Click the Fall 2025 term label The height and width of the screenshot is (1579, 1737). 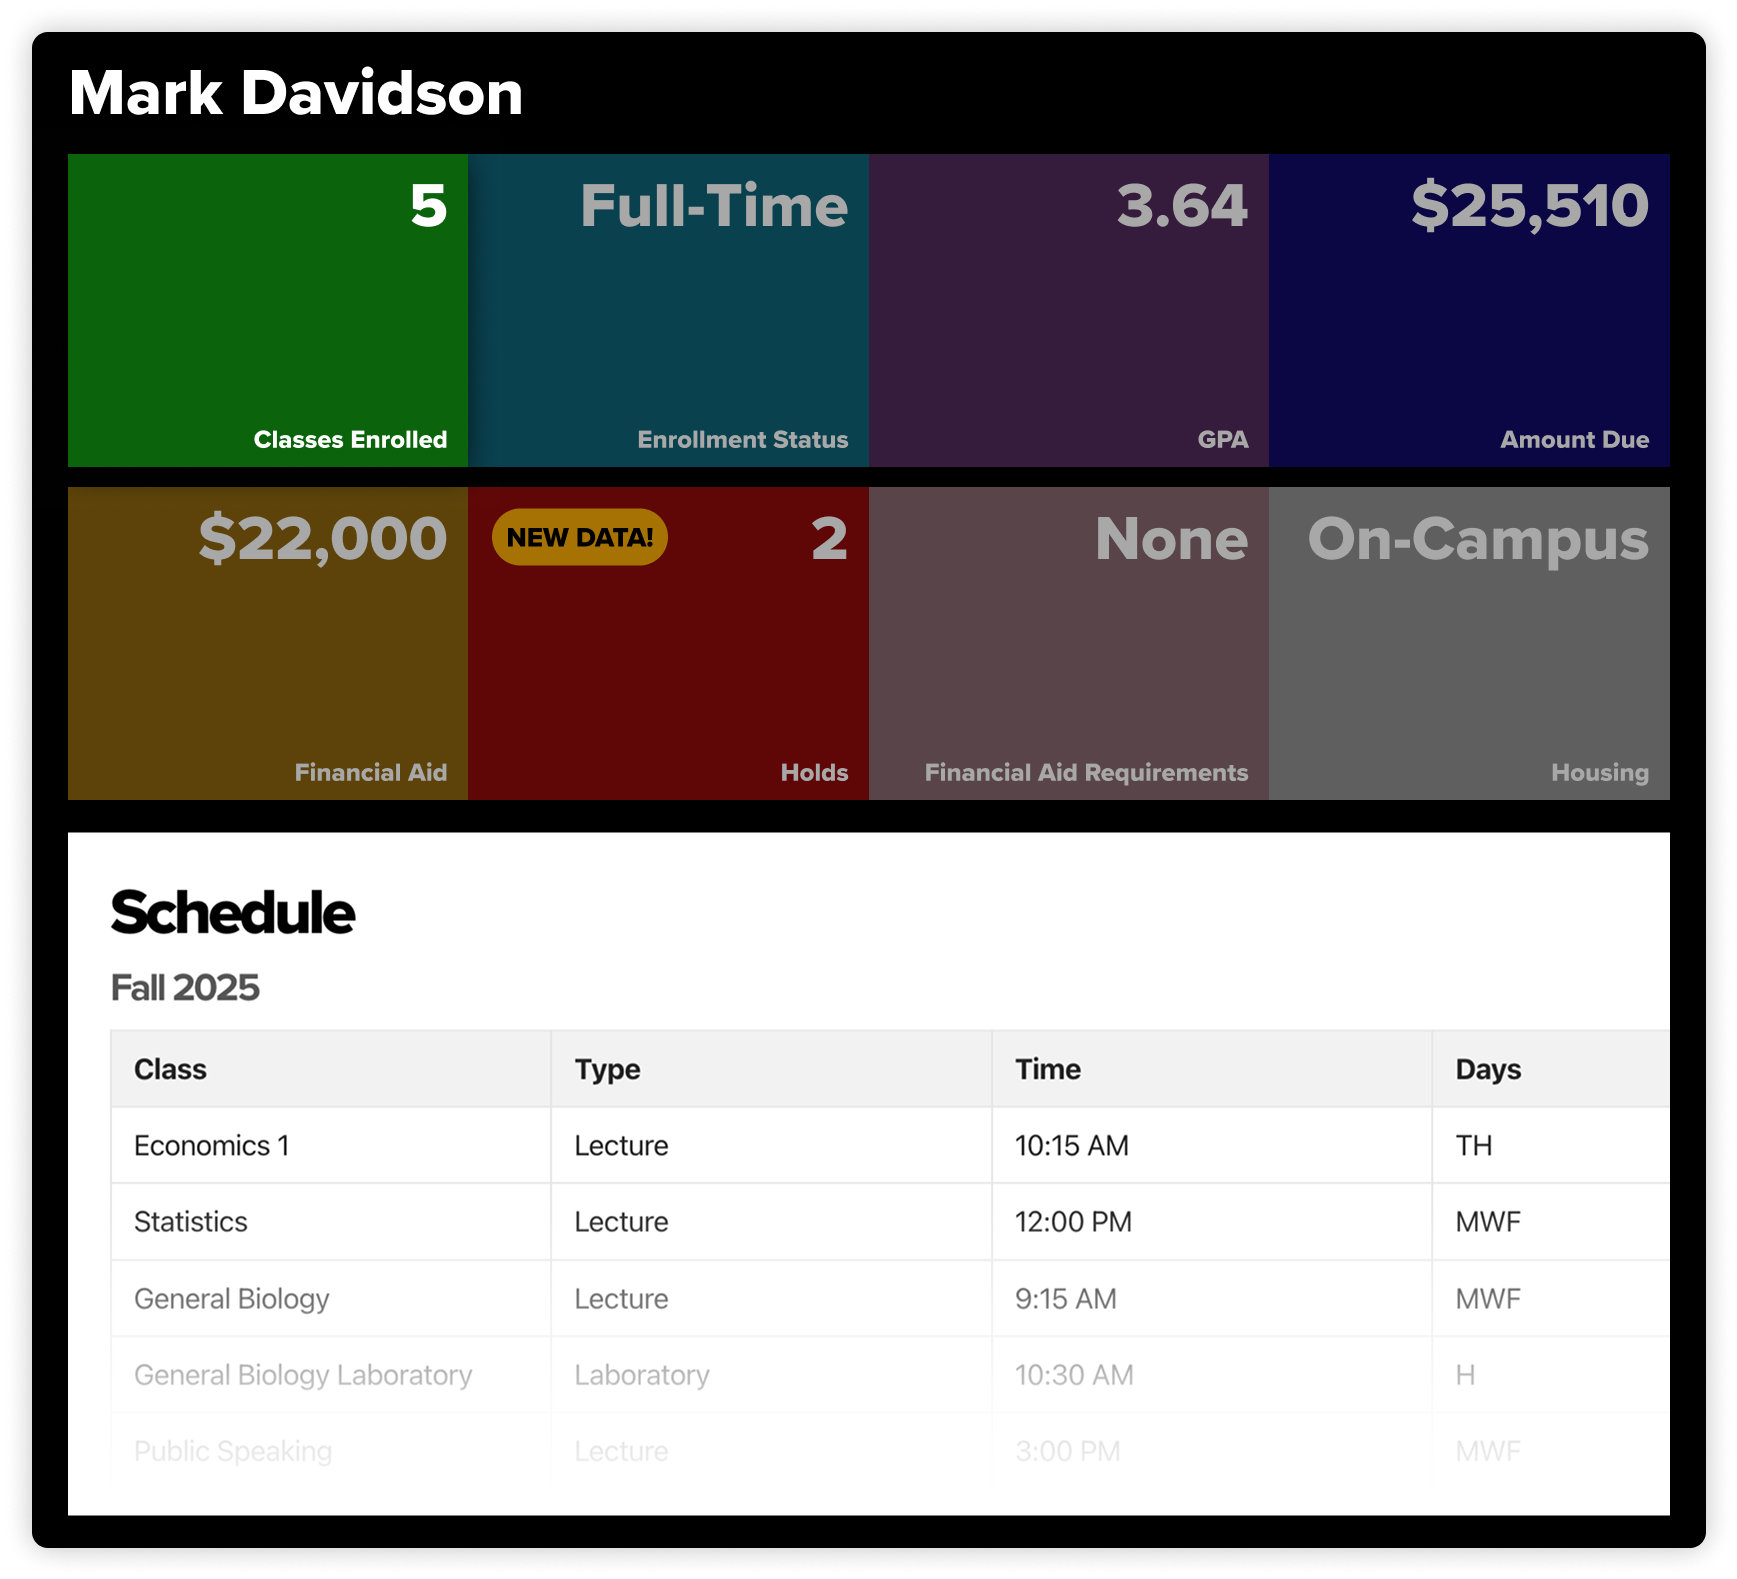(185, 988)
